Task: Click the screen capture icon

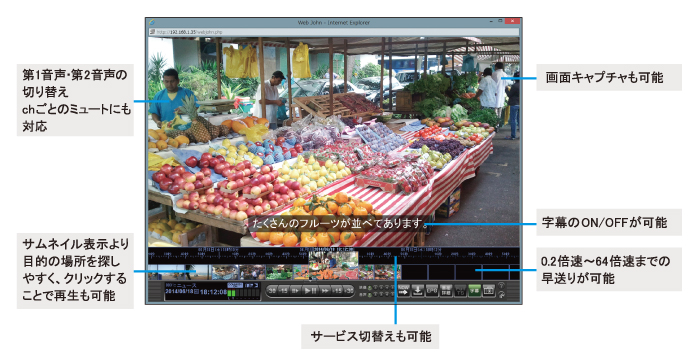Action: click(x=489, y=291)
